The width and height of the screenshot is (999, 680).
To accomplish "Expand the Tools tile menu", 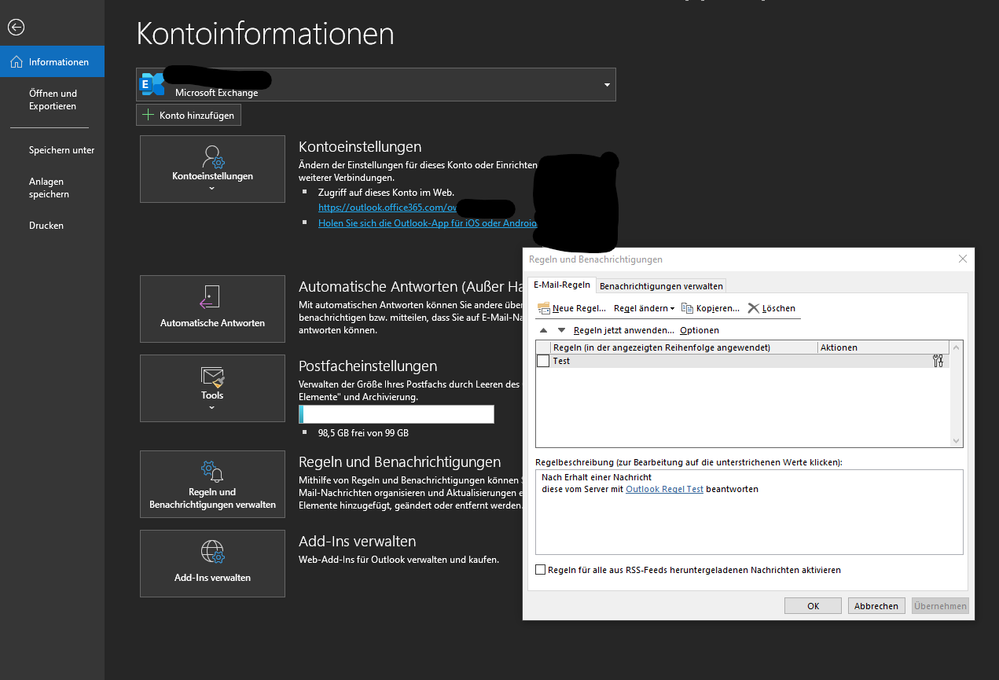I will click(x=212, y=388).
